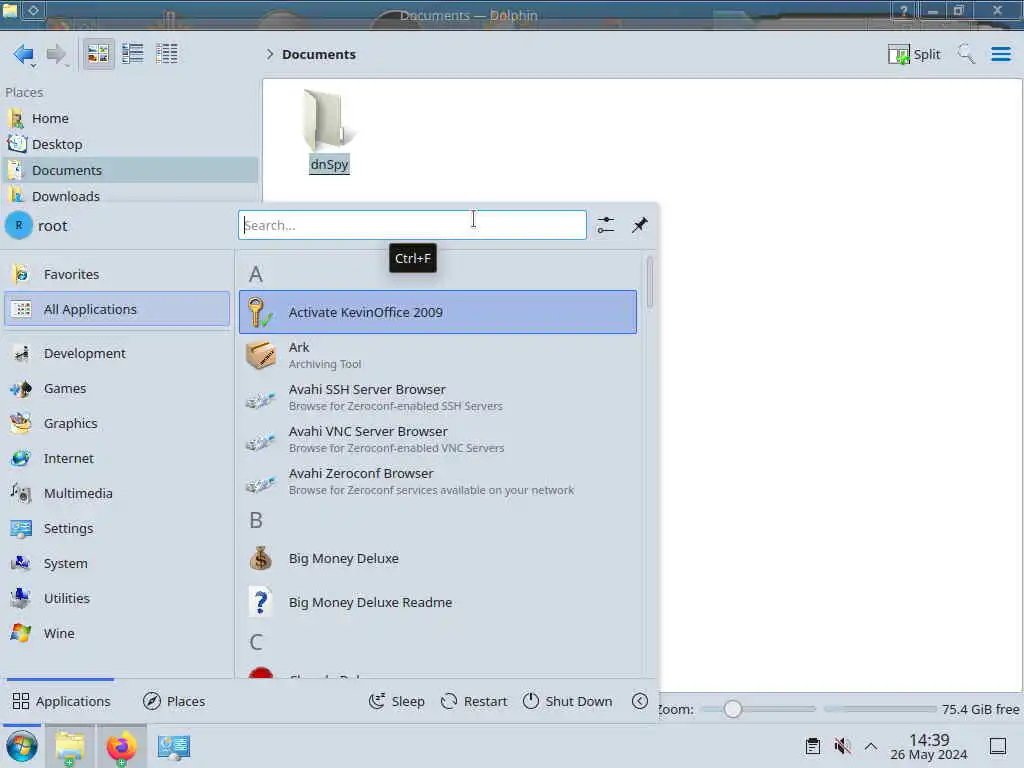Open the clipboard tray icon

(x=812, y=746)
